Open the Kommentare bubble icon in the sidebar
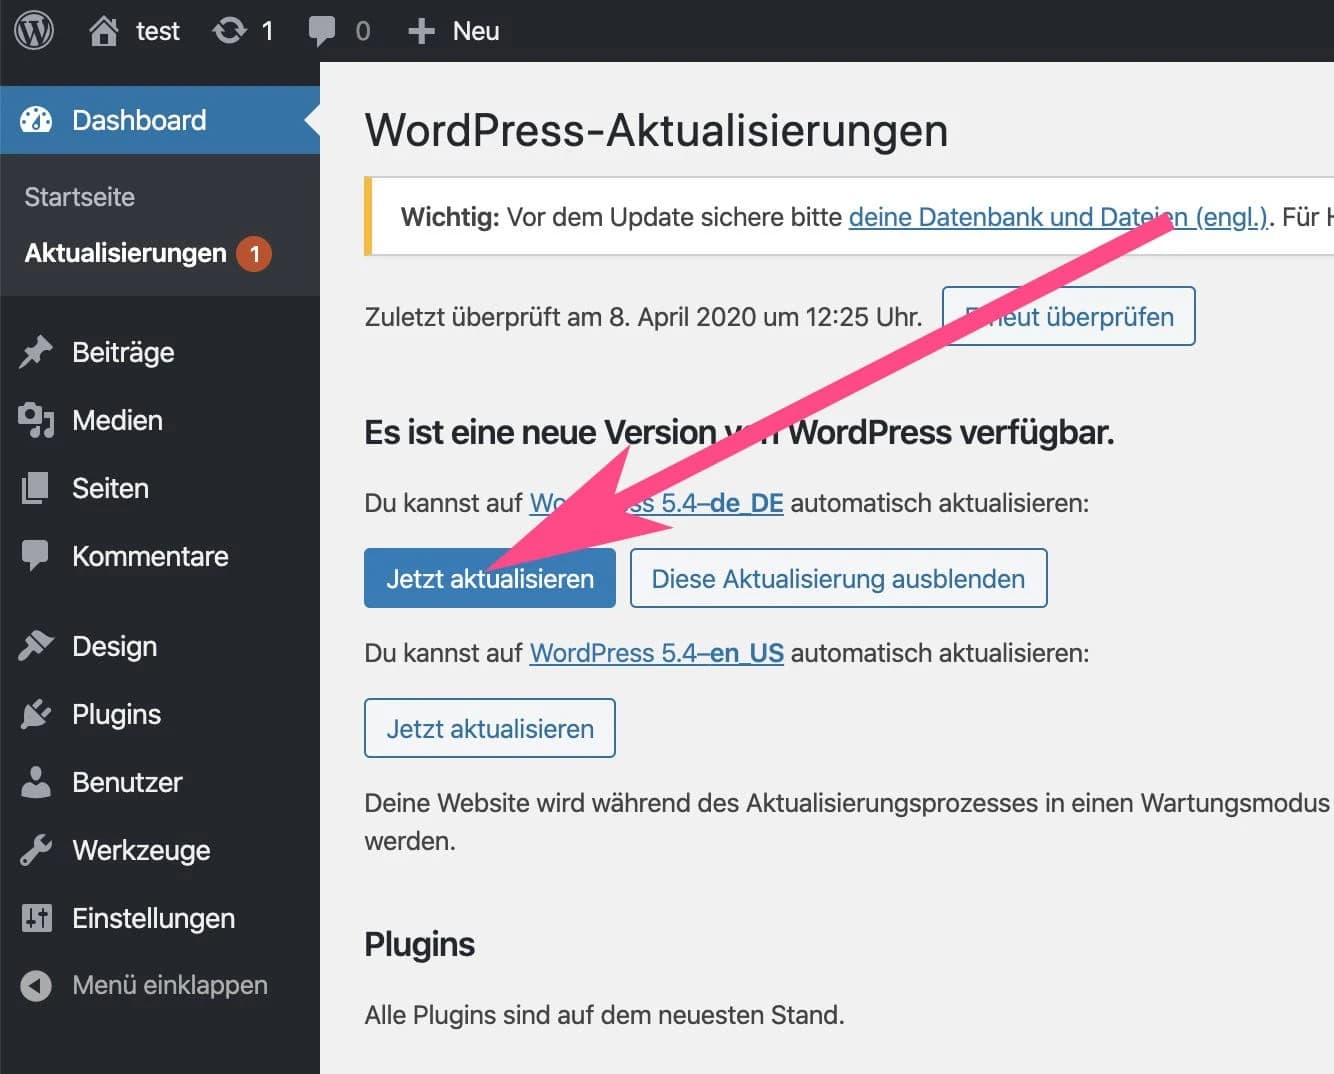Viewport: 1334px width, 1074px height. pyautogui.click(x=35, y=556)
